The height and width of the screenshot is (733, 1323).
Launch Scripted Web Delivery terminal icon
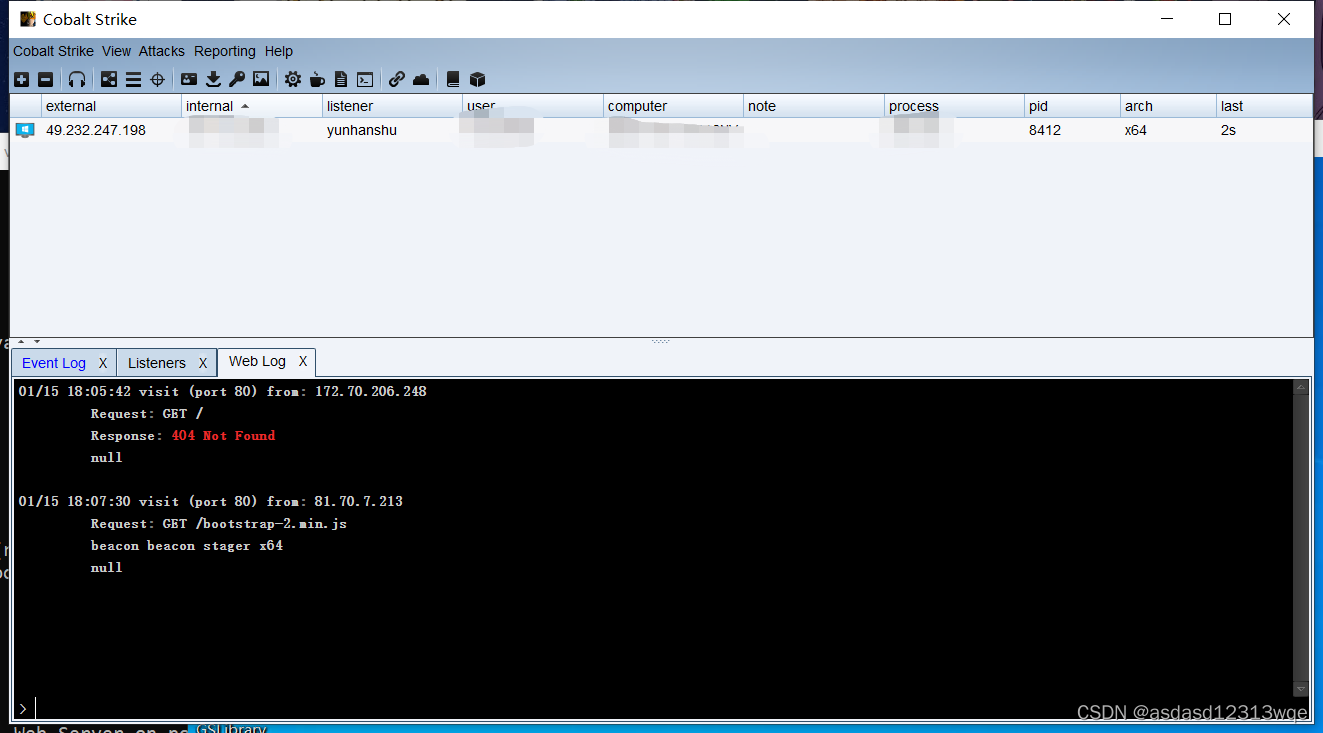[366, 79]
